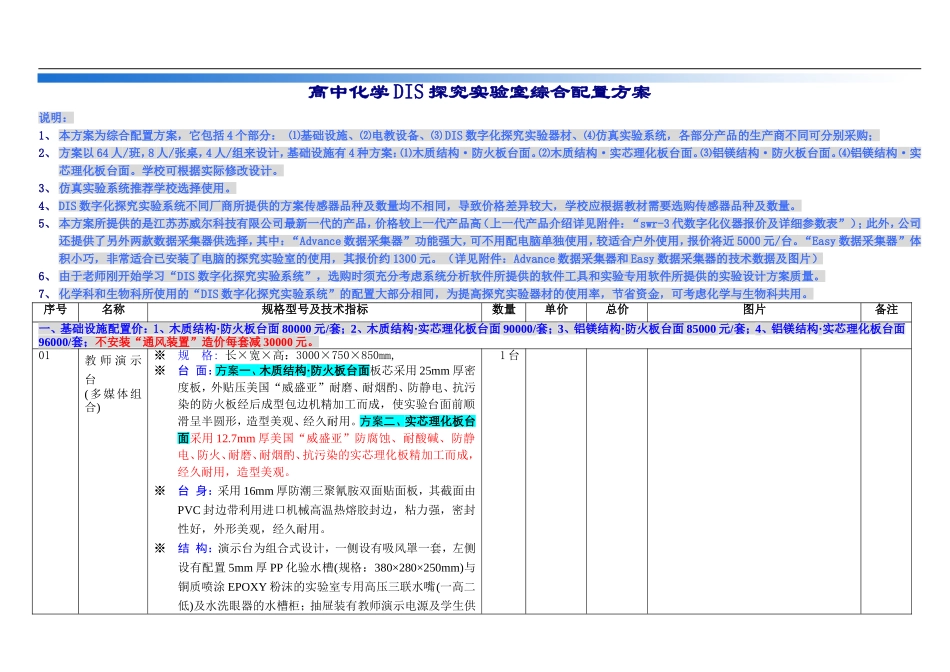Select the 规格型号及技术指标 column header
The image size is (950, 672).
pyautogui.click(x=314, y=310)
